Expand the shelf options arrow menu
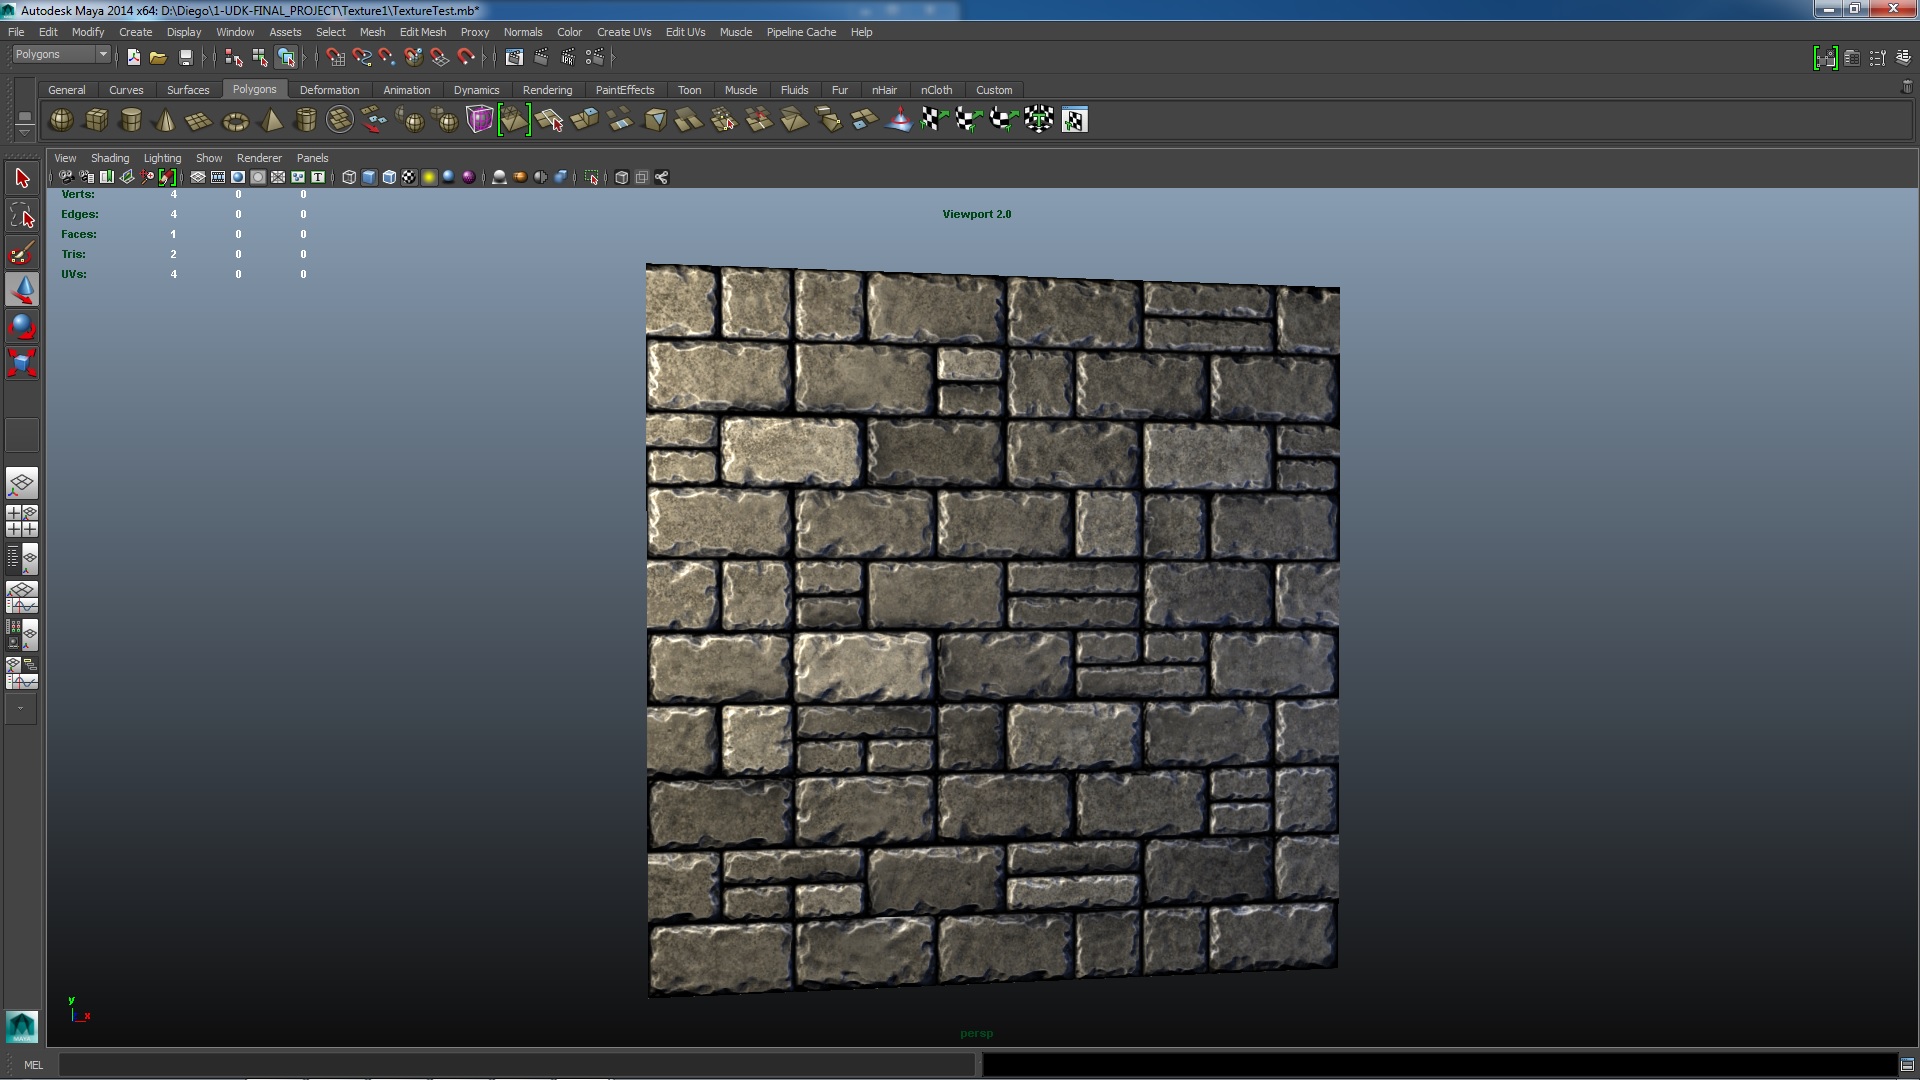Screen dimensions: 1920x1080 click(24, 131)
